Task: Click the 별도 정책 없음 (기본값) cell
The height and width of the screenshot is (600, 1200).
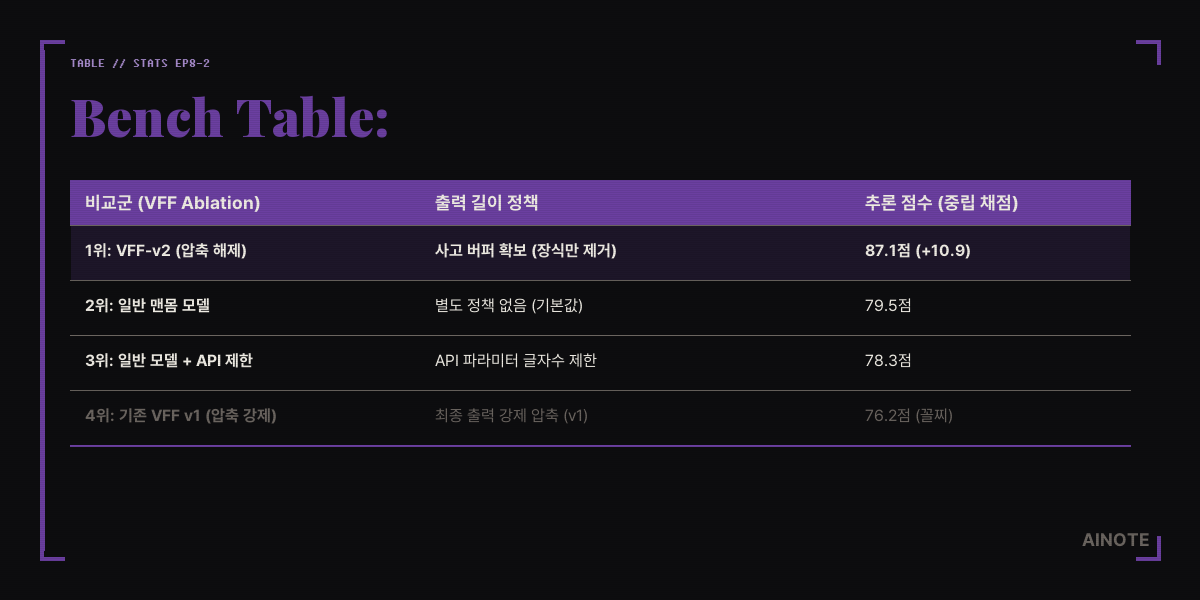Action: (509, 306)
